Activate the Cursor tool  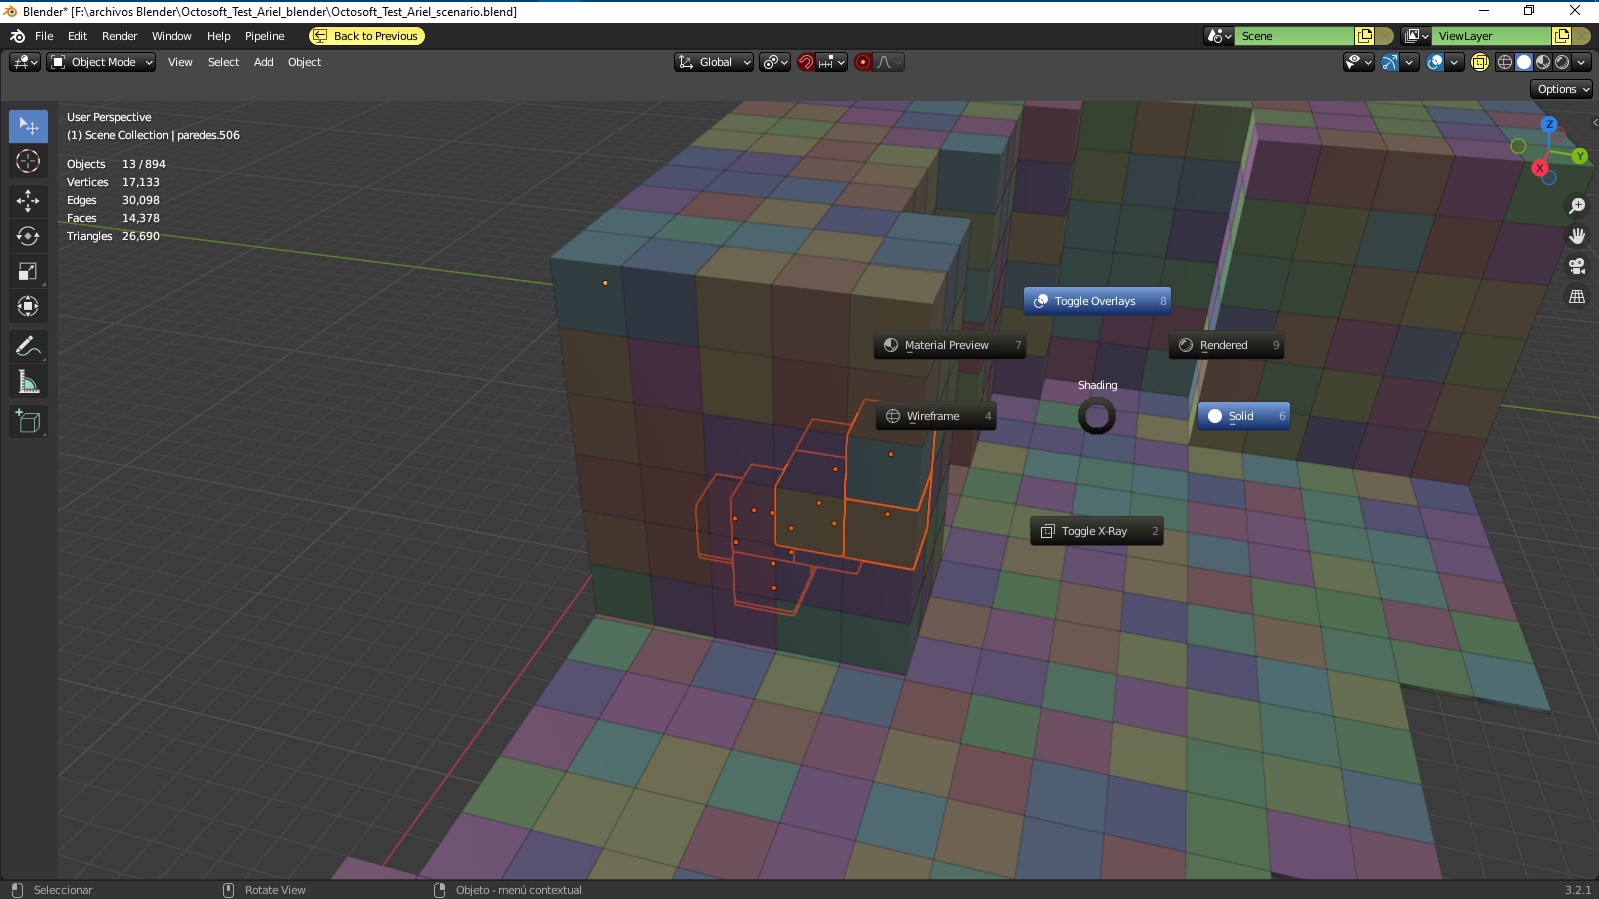pos(28,161)
